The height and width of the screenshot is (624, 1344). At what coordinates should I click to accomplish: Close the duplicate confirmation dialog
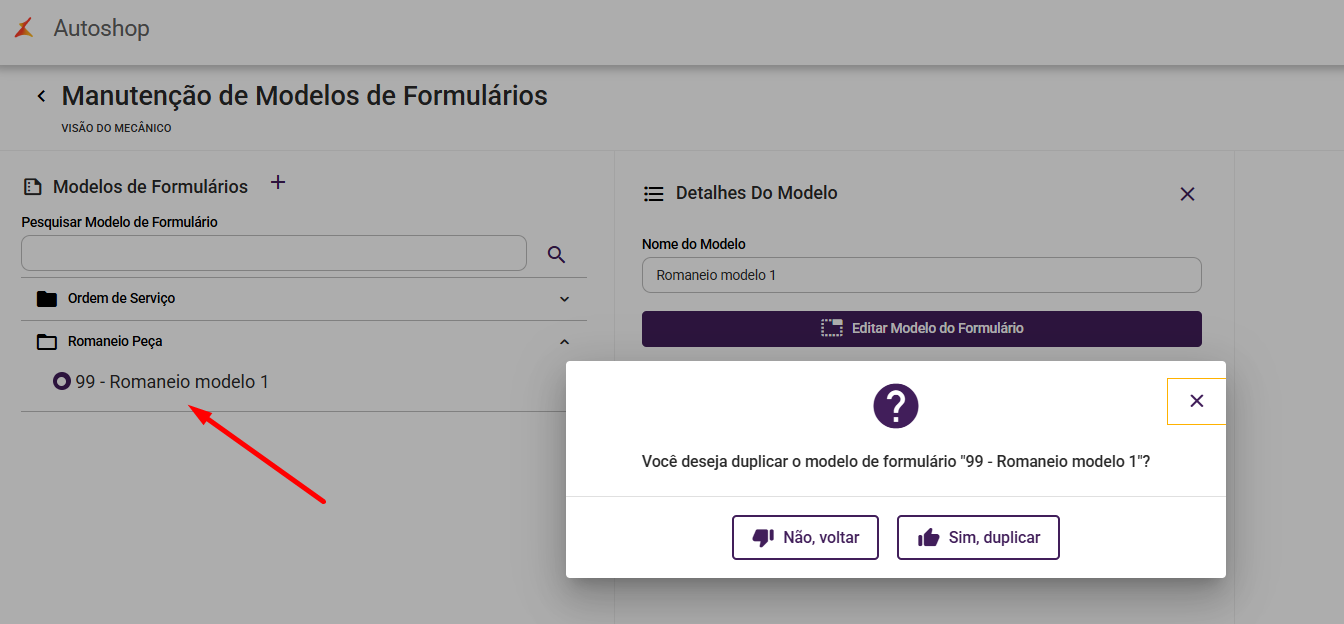coord(1196,401)
